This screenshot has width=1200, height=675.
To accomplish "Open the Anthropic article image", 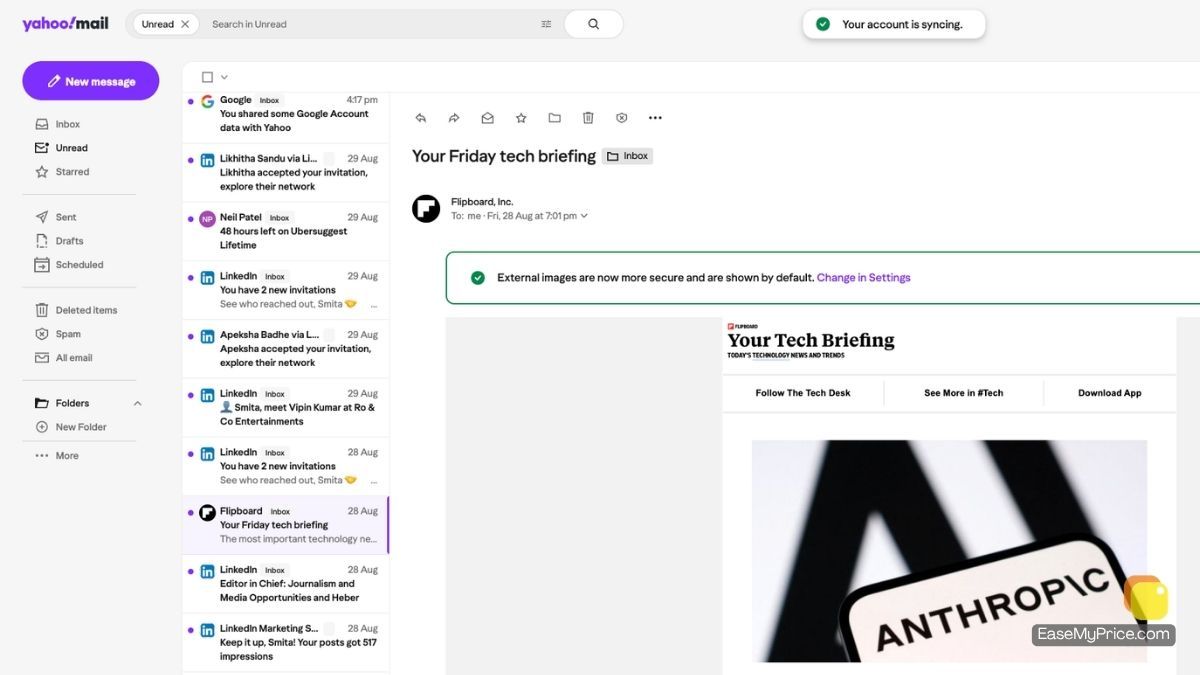I will 949,550.
